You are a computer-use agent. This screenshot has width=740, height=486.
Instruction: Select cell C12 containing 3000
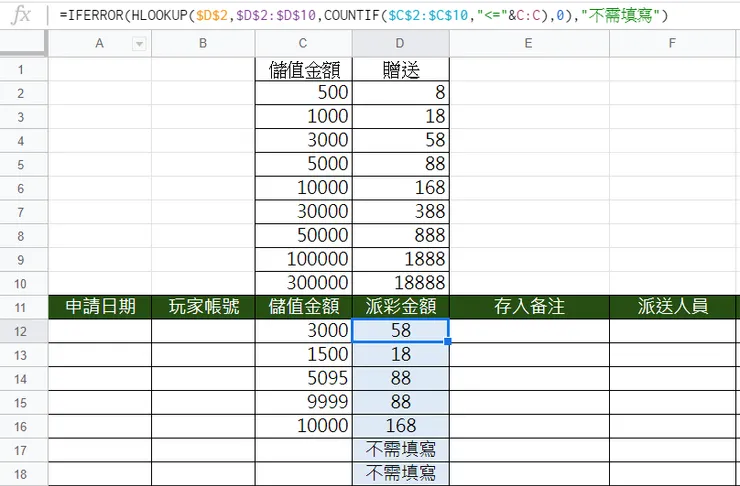coord(303,331)
